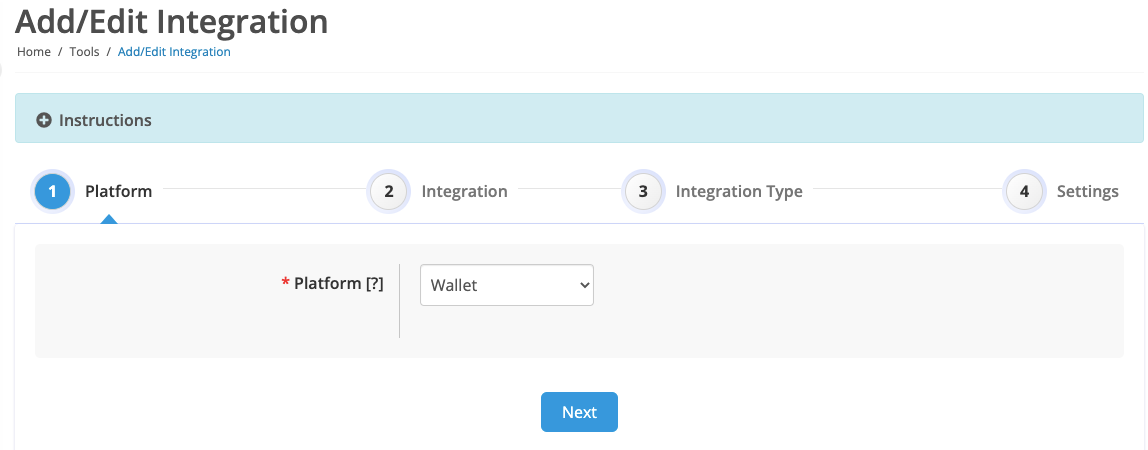1148x450 pixels.
Task: Click the Add/Edit Integration breadcrumb link
Action: point(174,52)
